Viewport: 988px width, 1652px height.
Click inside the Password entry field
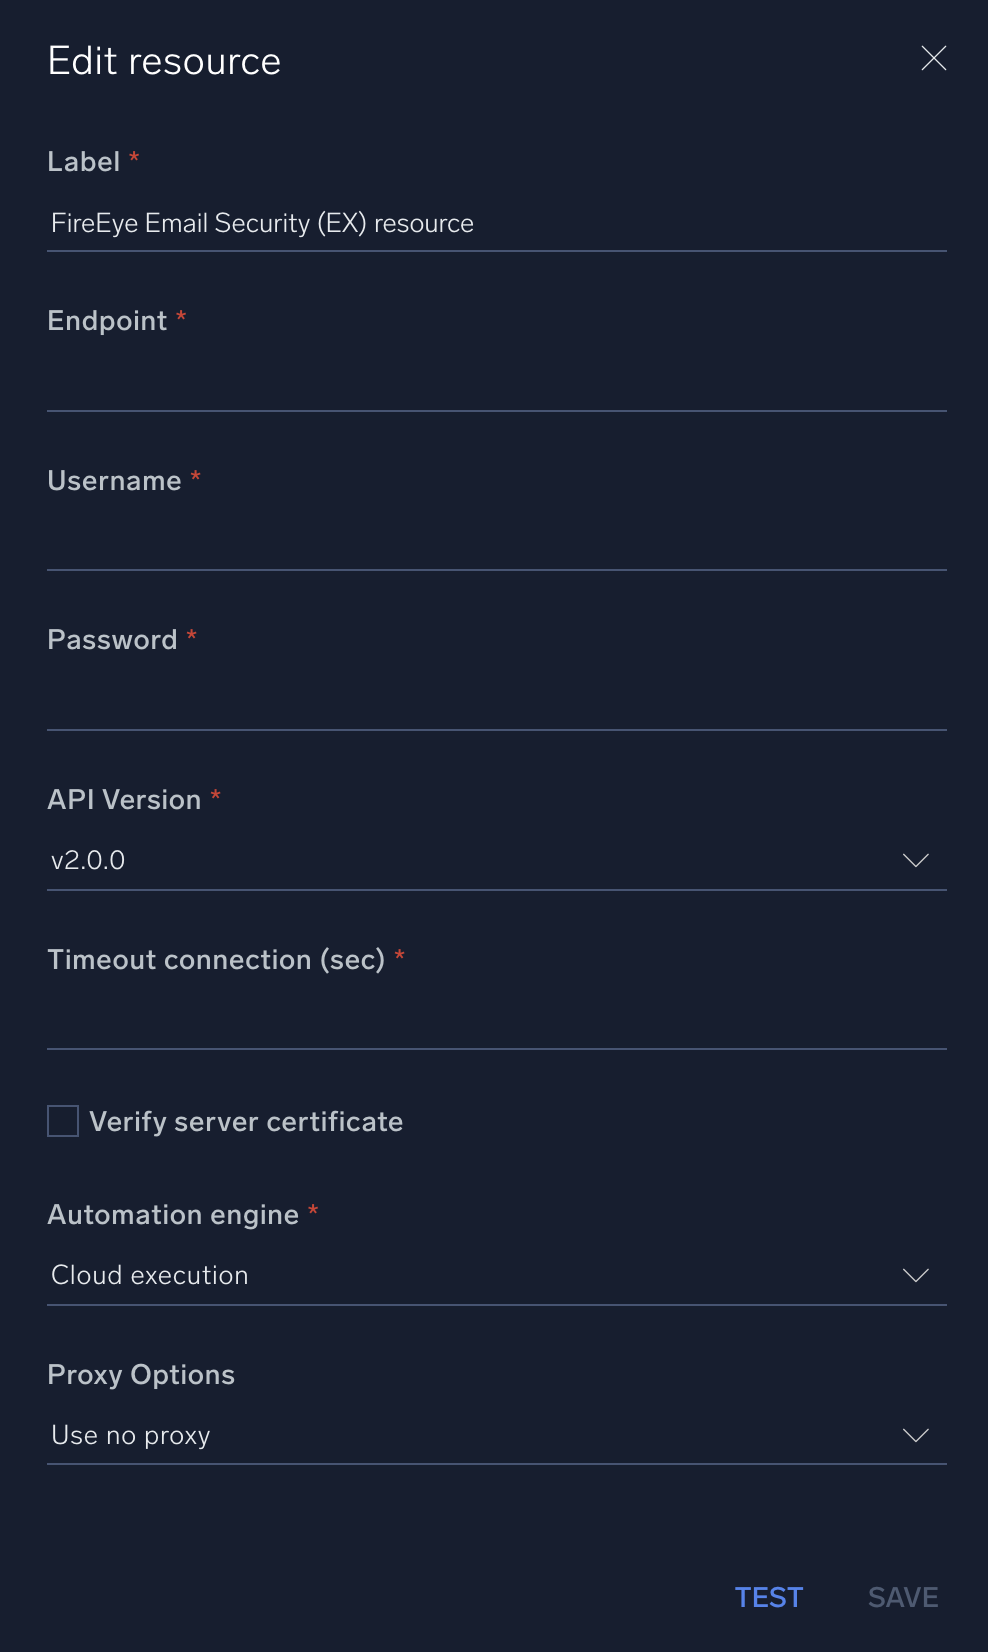pyautogui.click(x=497, y=705)
